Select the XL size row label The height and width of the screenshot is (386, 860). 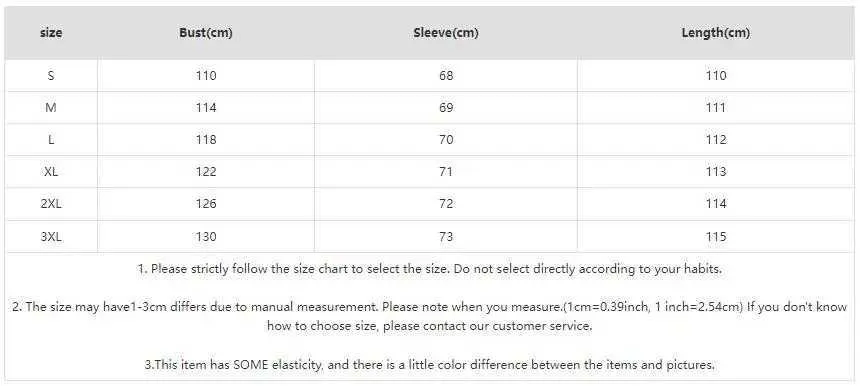pos(51,172)
